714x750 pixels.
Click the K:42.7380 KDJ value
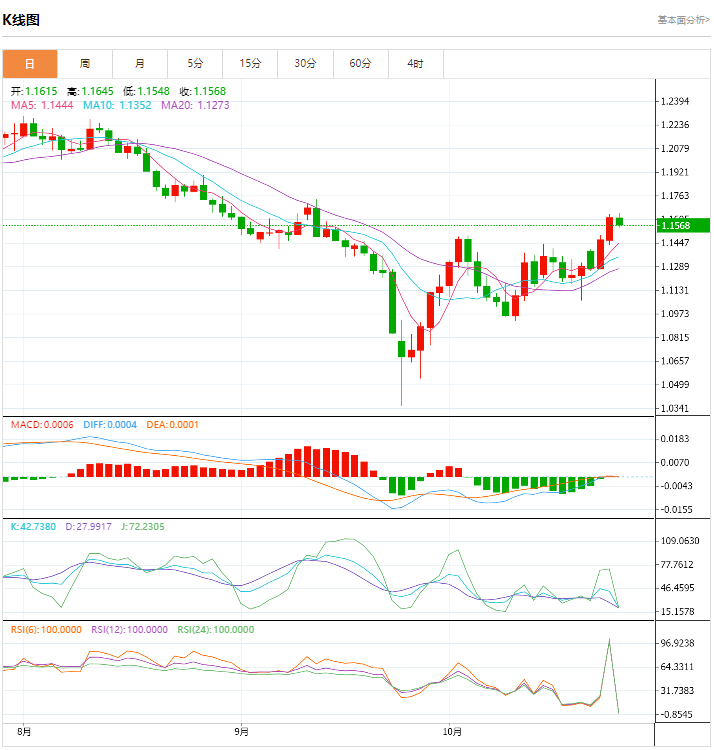pyautogui.click(x=33, y=527)
